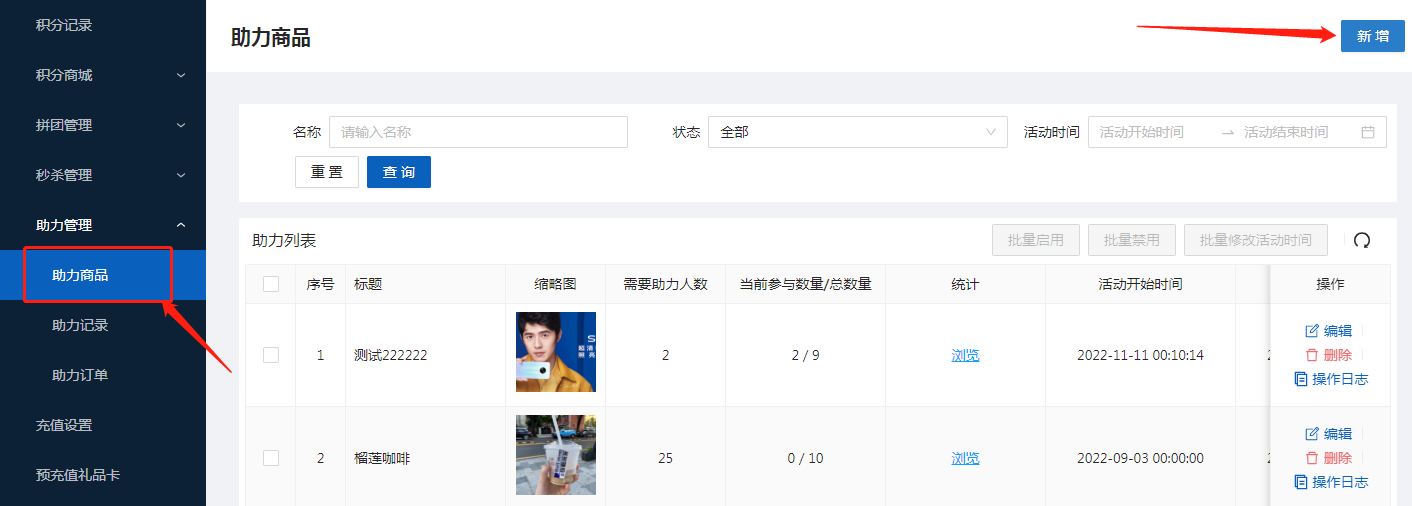Toggle the select-all checkbox in table header
This screenshot has width=1412, height=506.
click(271, 284)
